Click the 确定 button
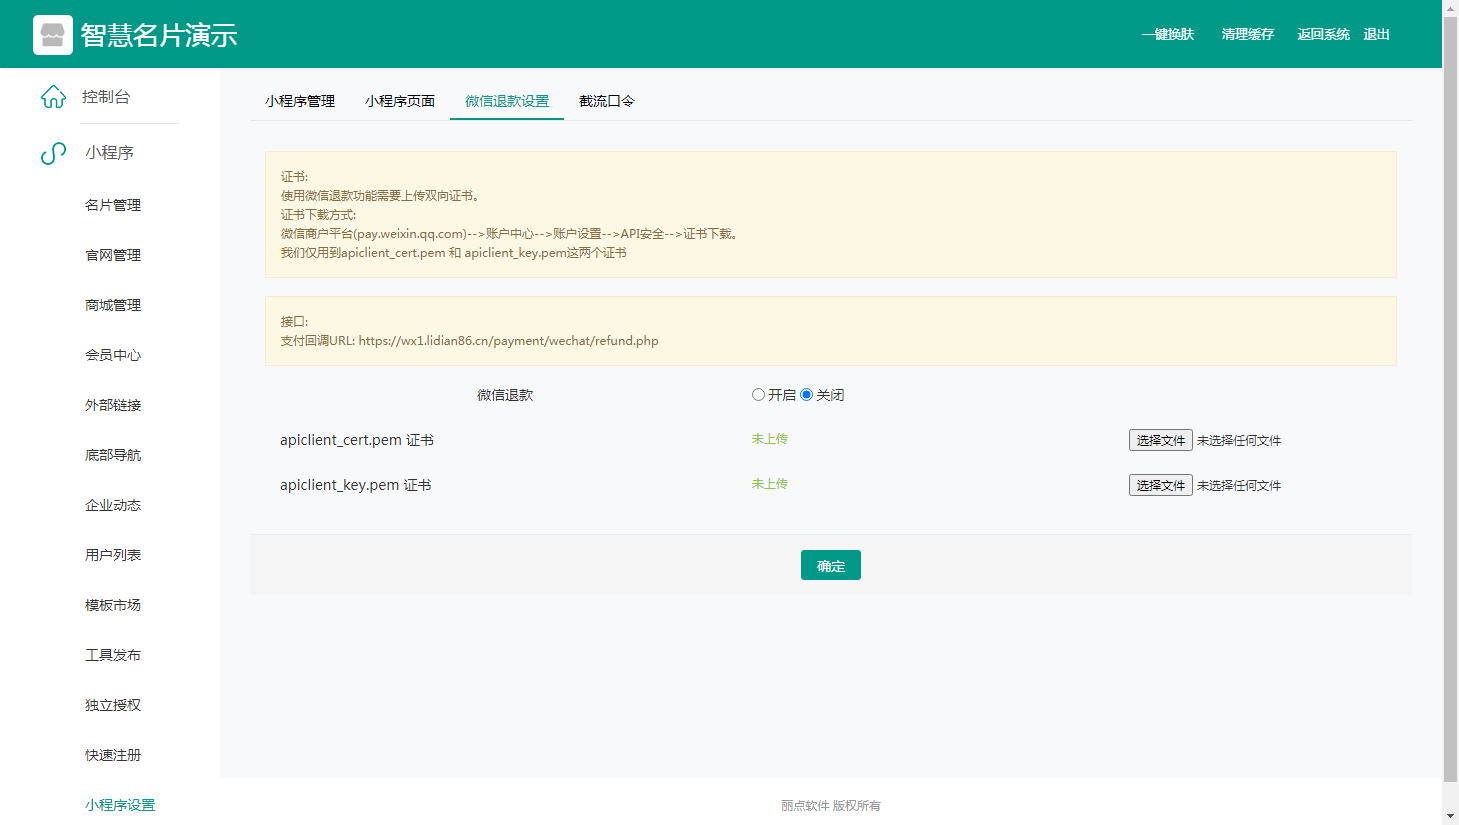 [x=831, y=565]
